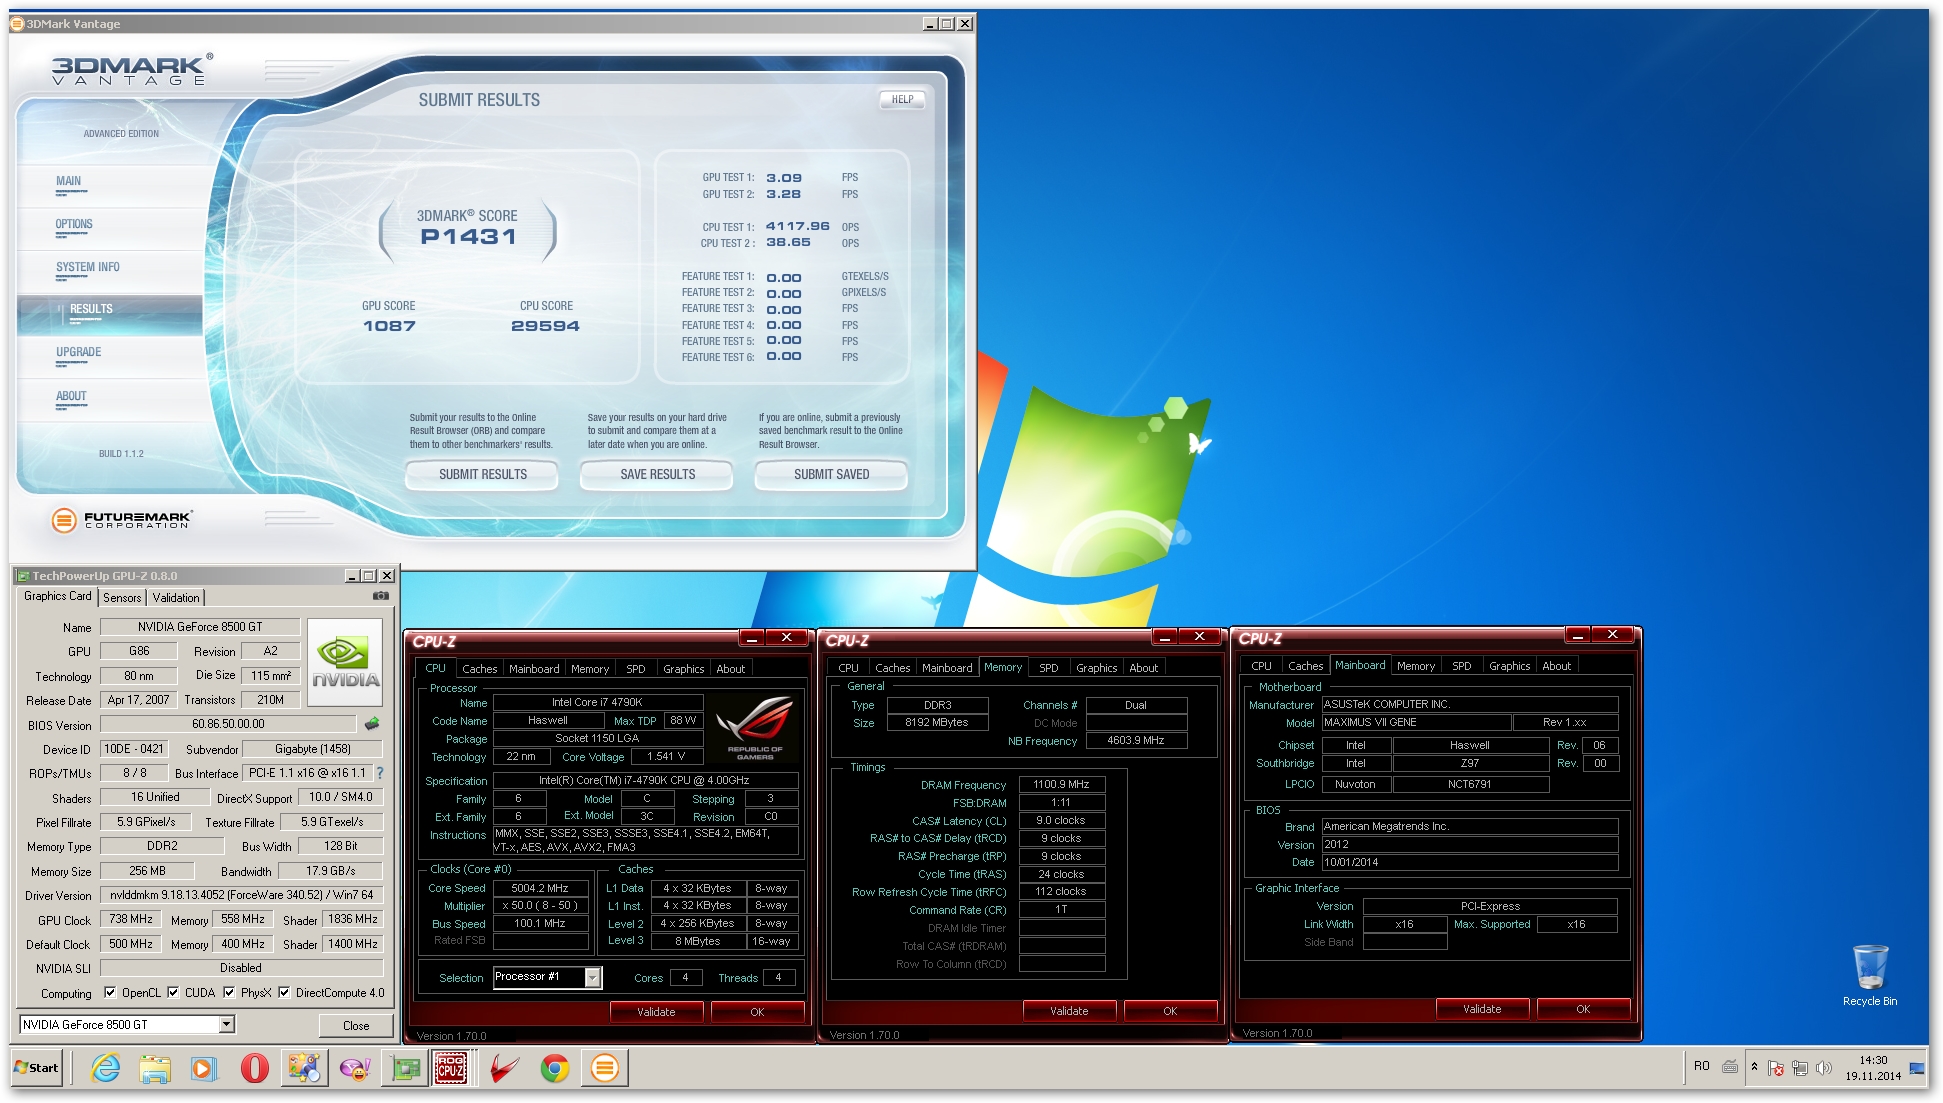Click the ROG logo in CPU-Z

755,727
